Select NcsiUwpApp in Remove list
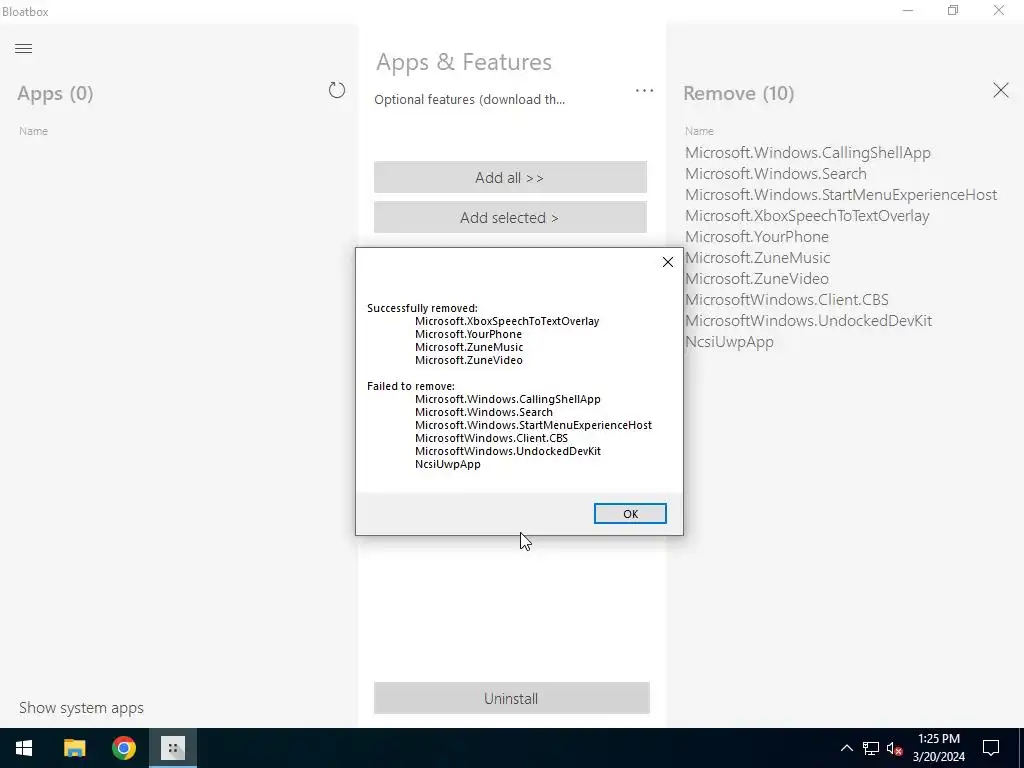The width and height of the screenshot is (1024, 768). click(x=729, y=342)
